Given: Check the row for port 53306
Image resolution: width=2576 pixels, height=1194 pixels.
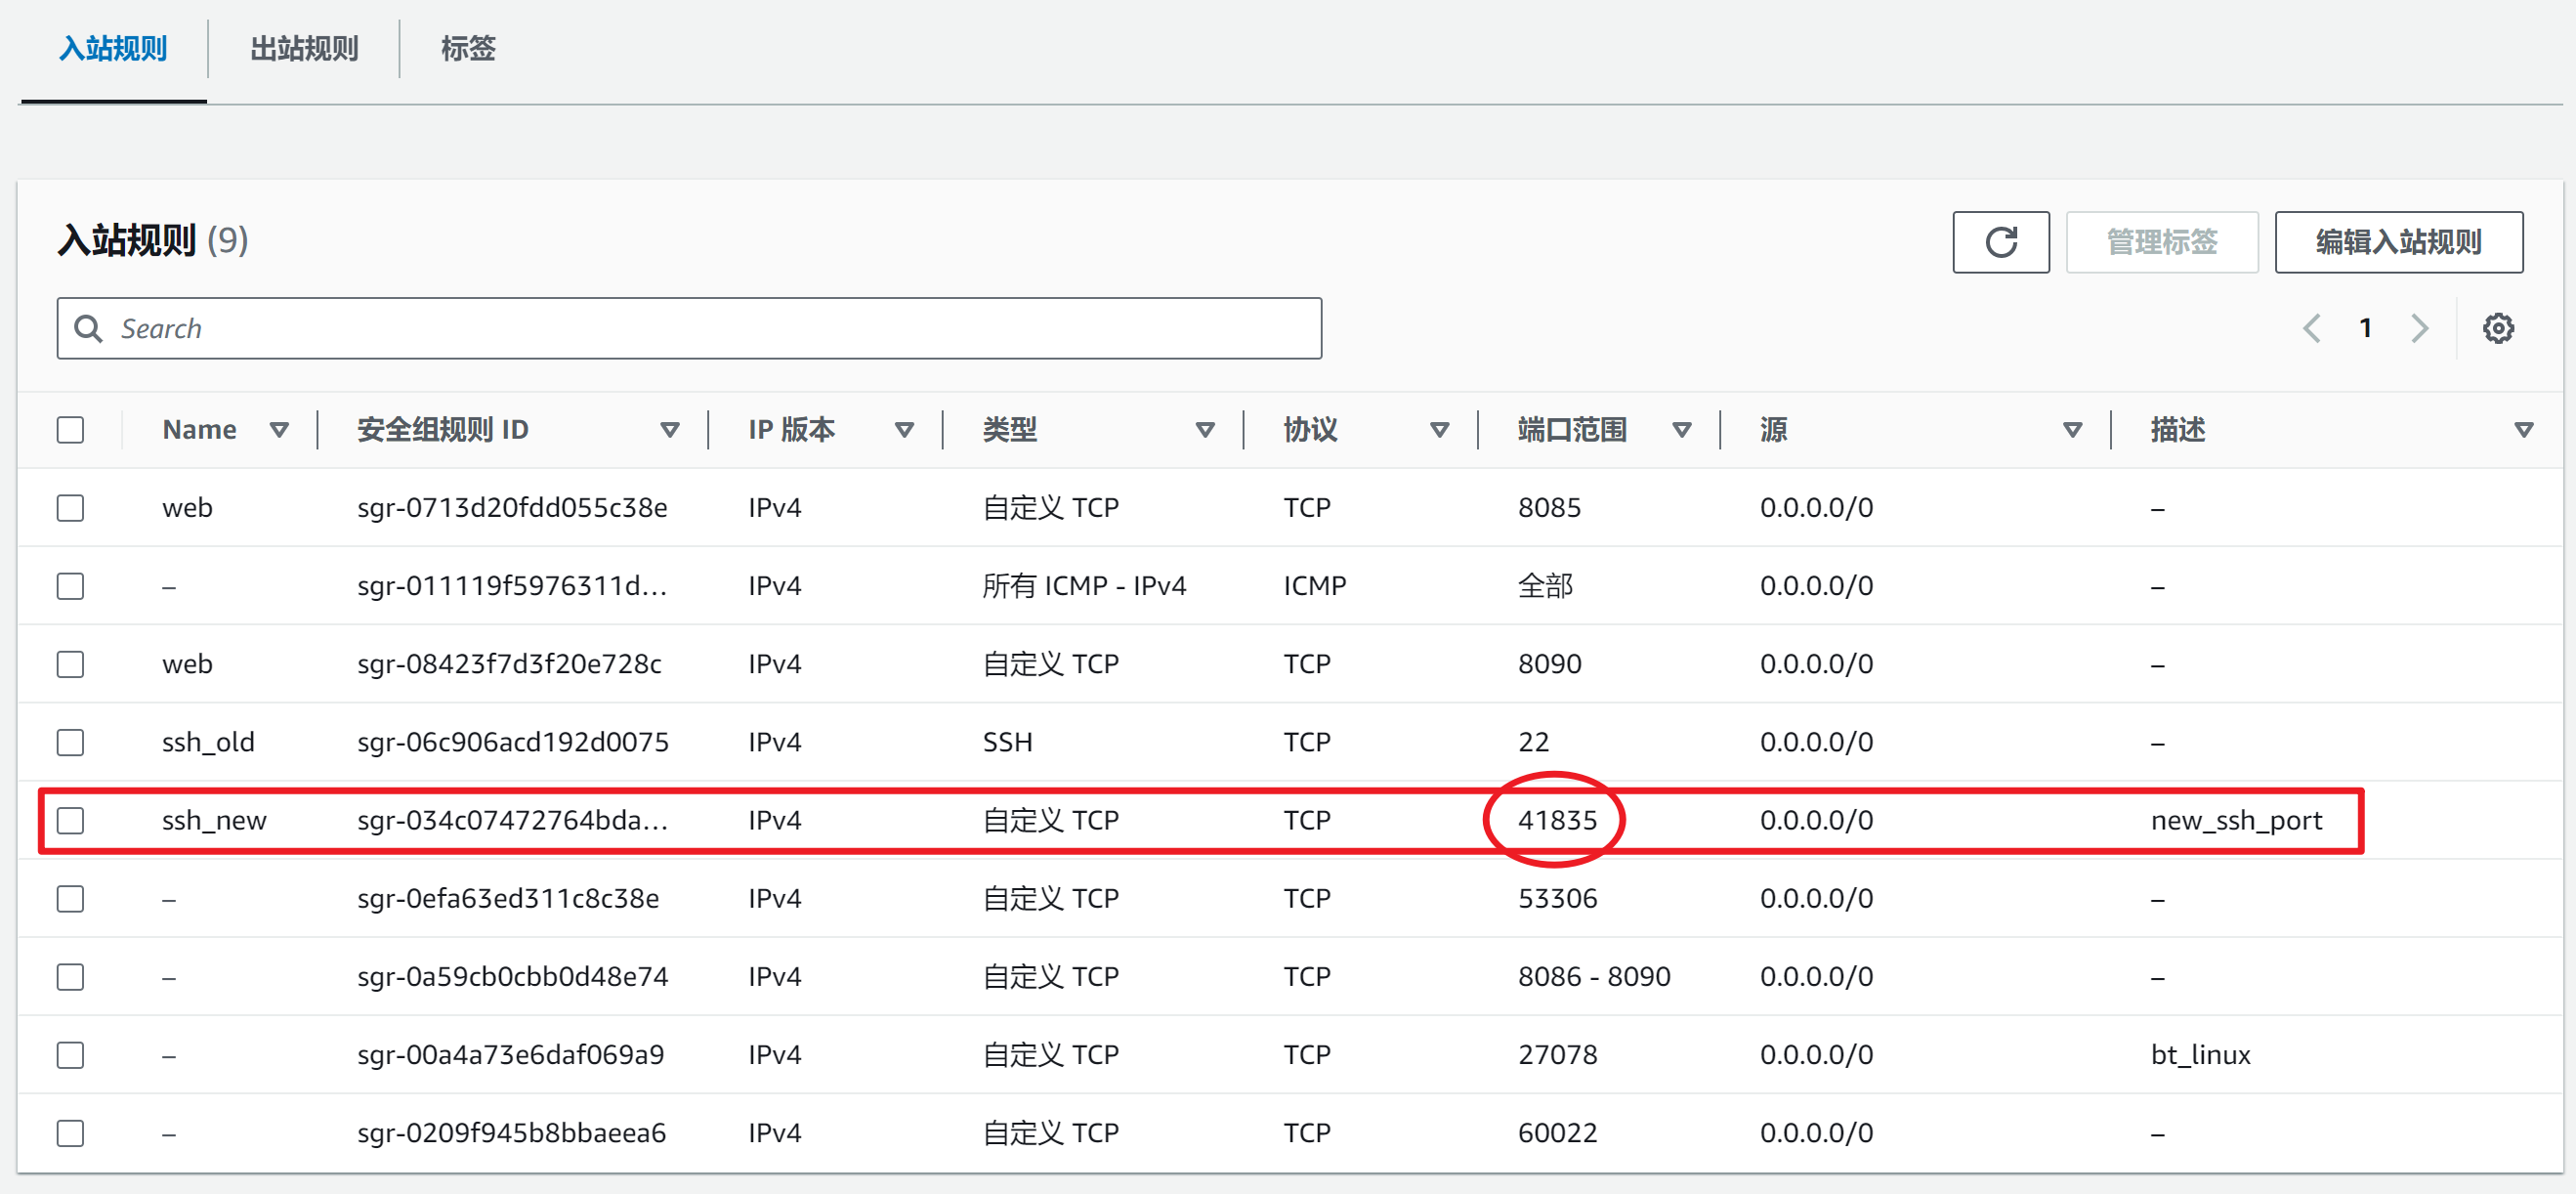Looking at the screenshot, I should (70, 898).
